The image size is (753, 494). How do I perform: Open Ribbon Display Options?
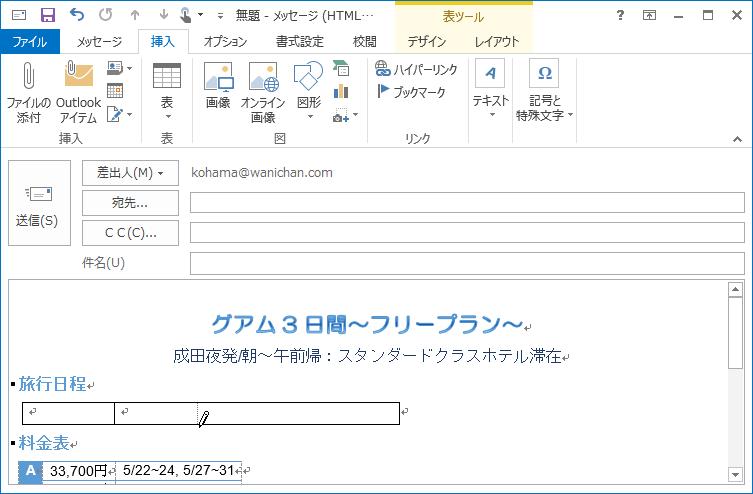click(x=649, y=15)
